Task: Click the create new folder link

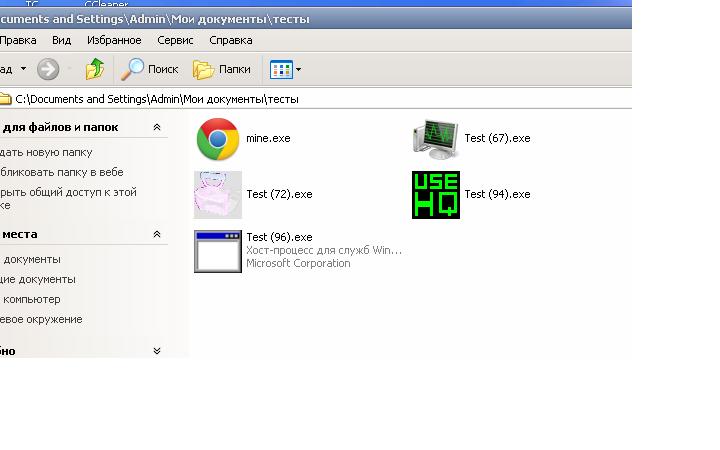Action: (x=46, y=152)
